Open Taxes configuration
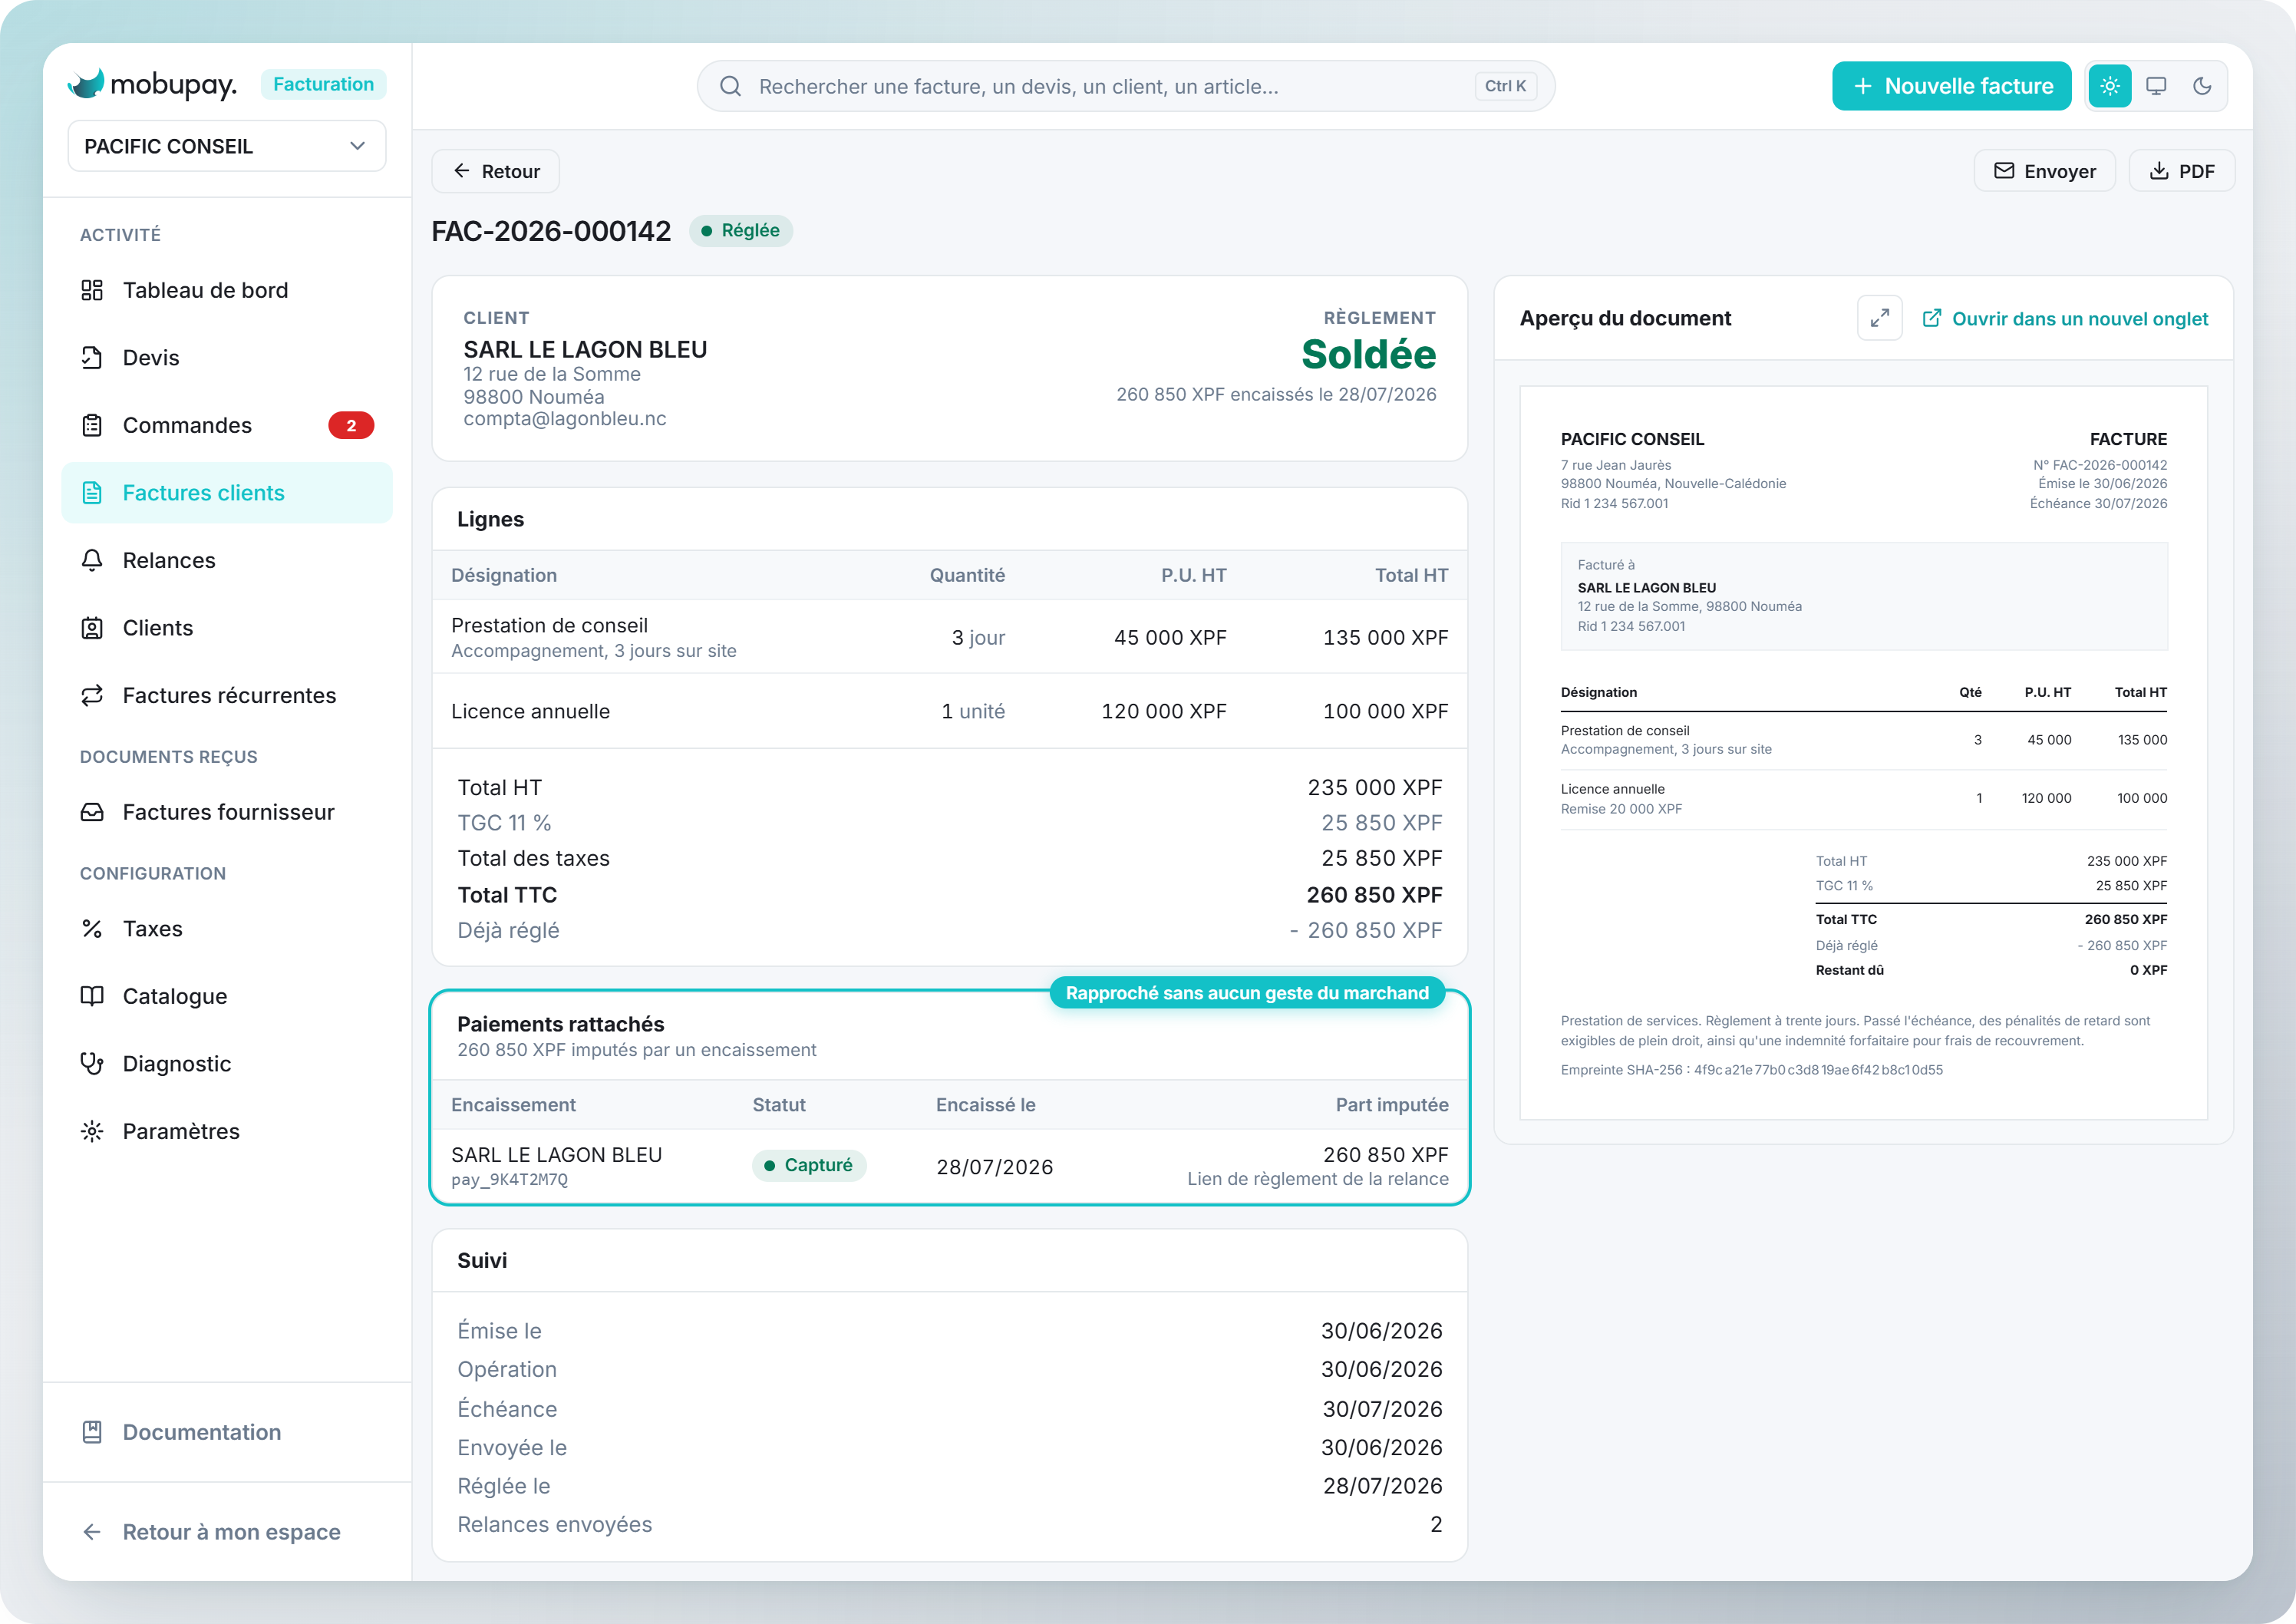Image resolution: width=2296 pixels, height=1624 pixels. [227, 929]
